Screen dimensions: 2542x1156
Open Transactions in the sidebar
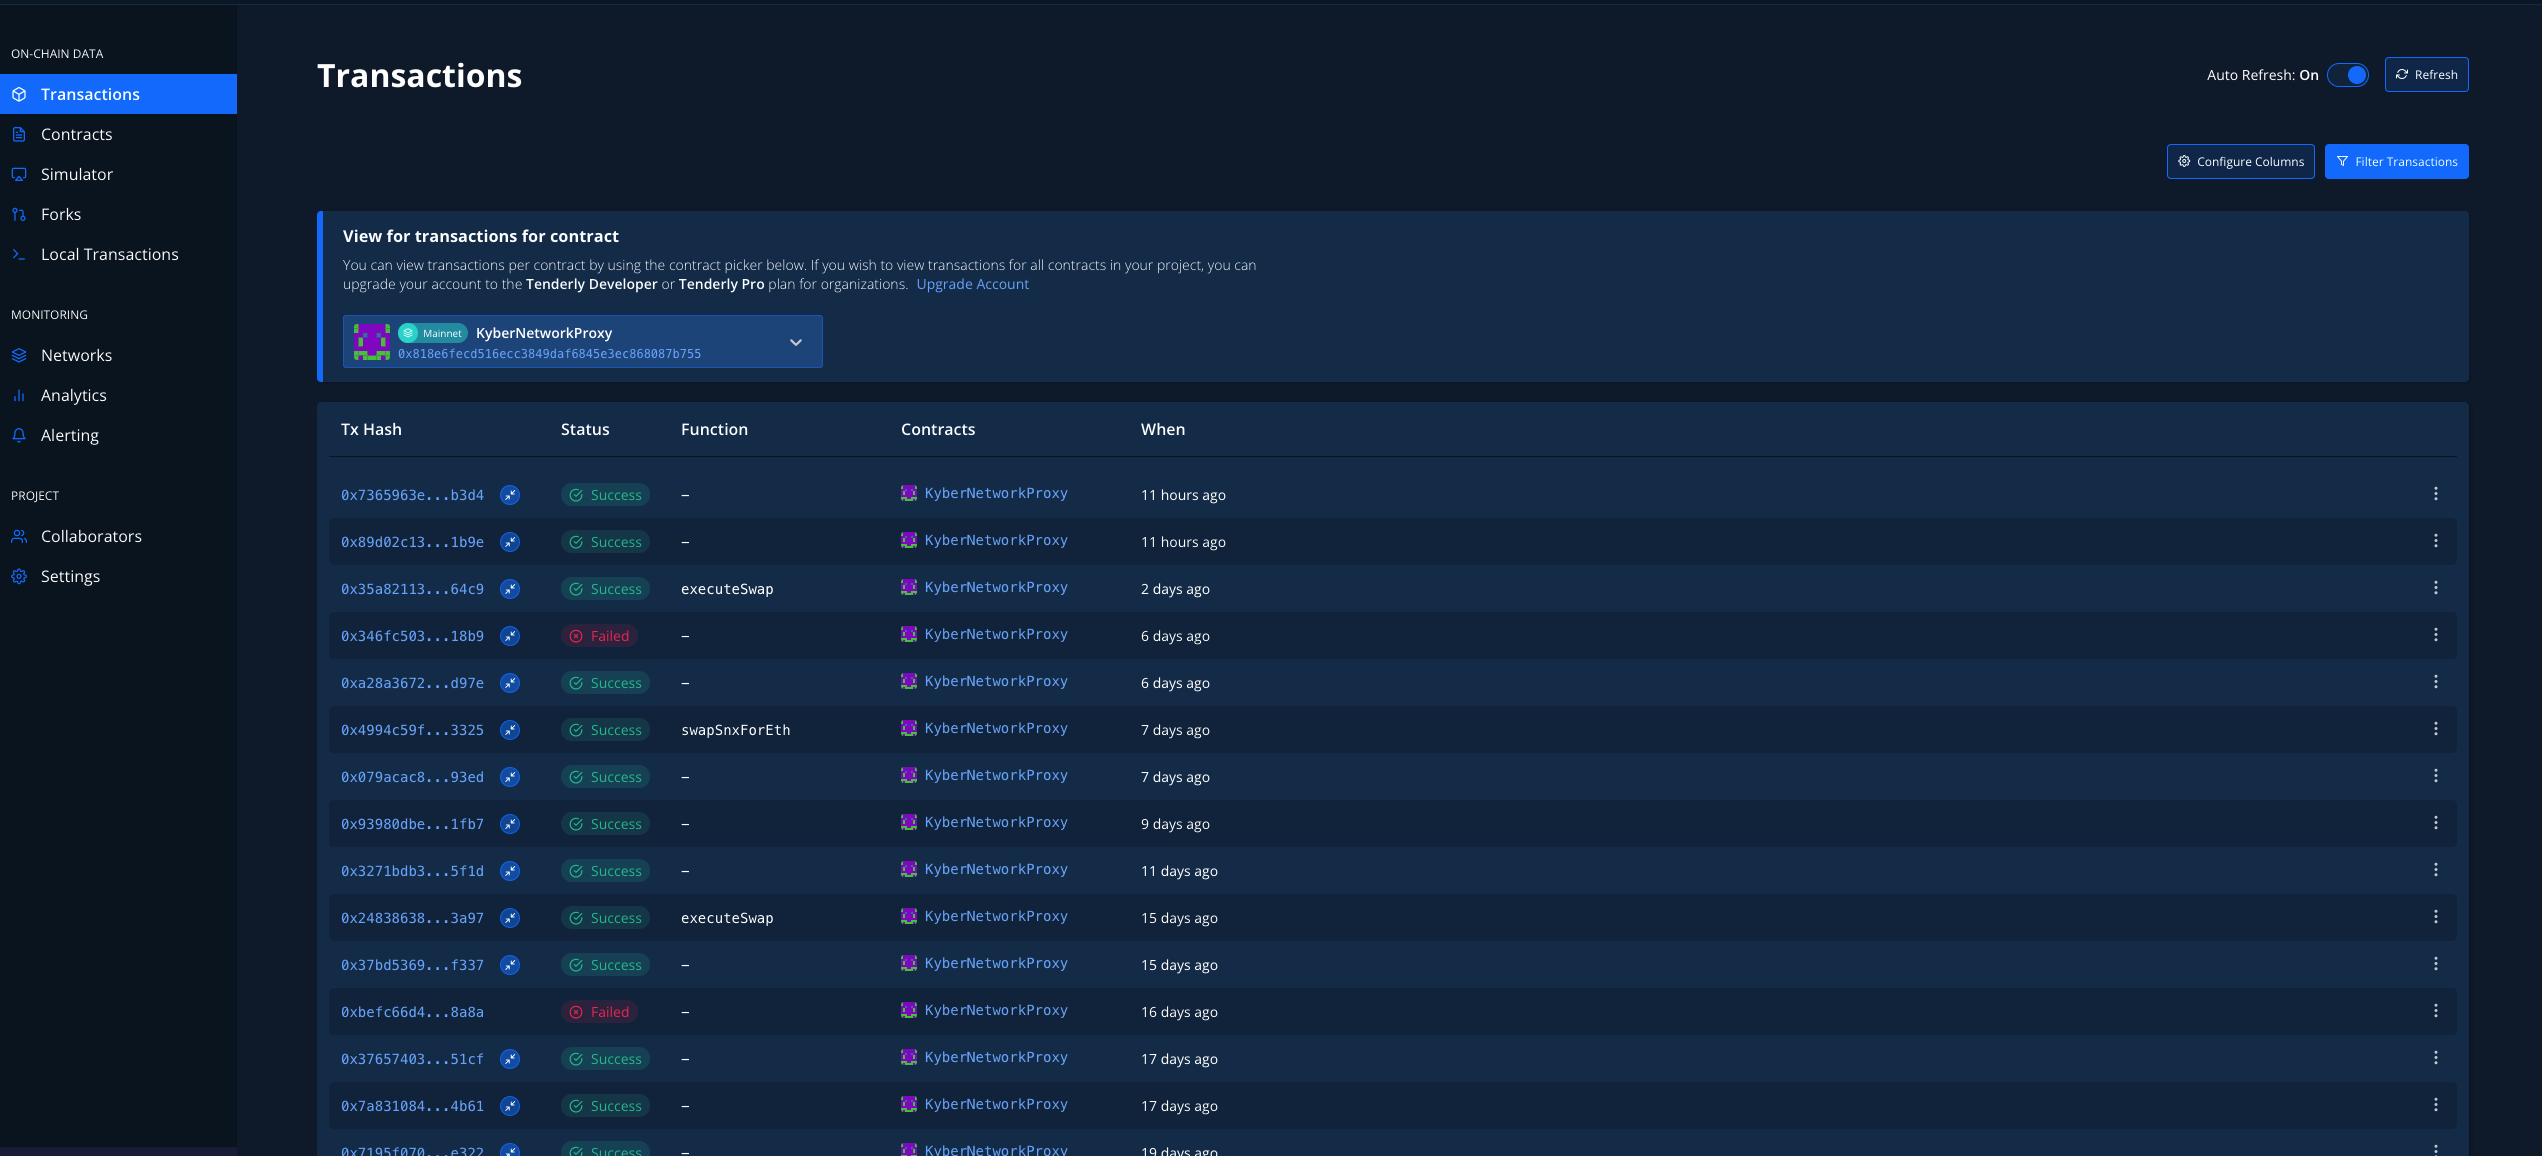pos(118,94)
